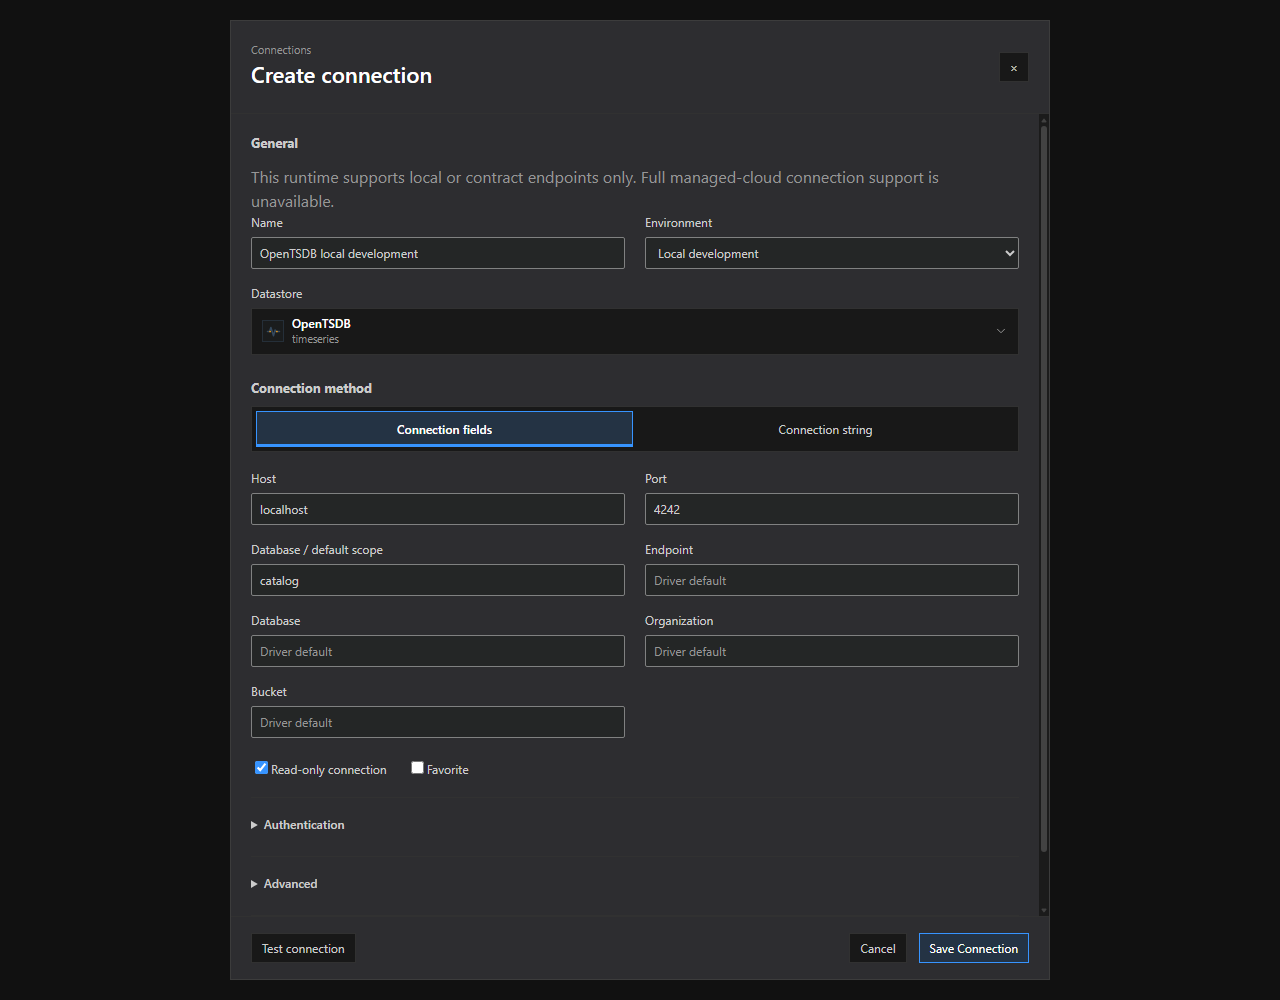Screen dimensions: 1280x1000
Task: Click Save Connection button
Action: click(x=973, y=948)
